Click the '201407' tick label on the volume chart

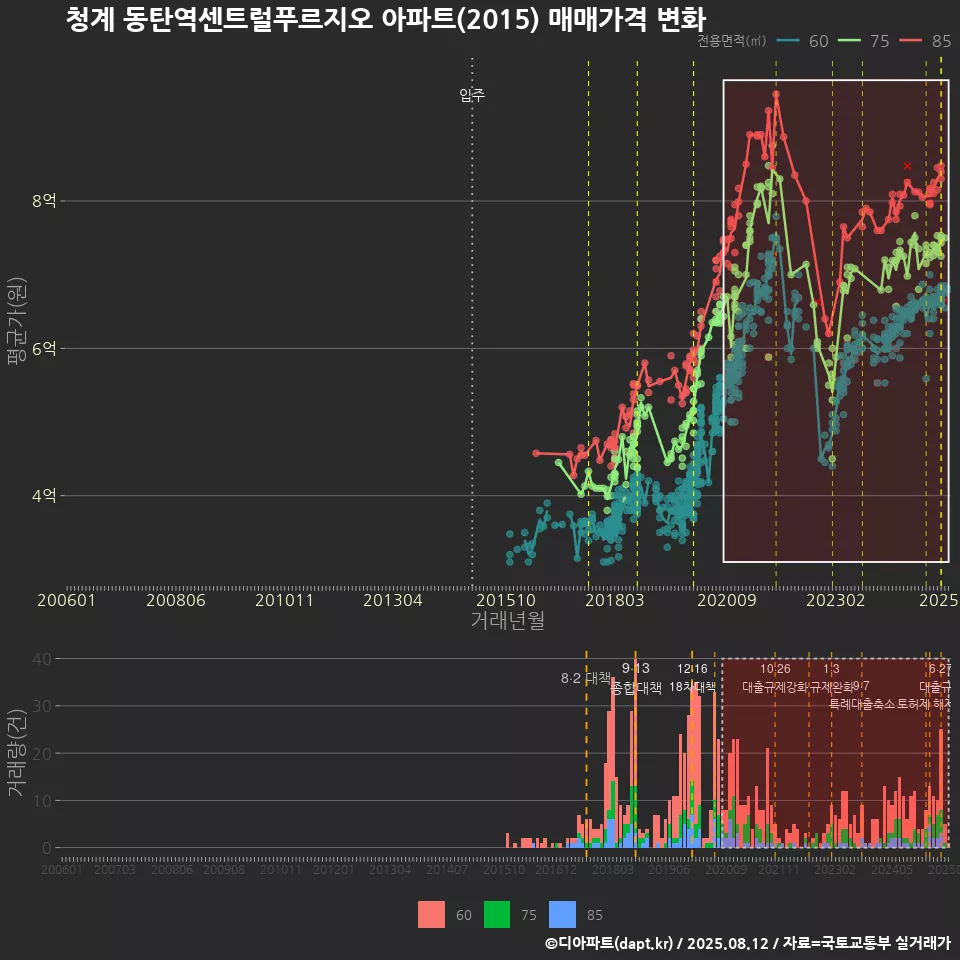[447, 869]
